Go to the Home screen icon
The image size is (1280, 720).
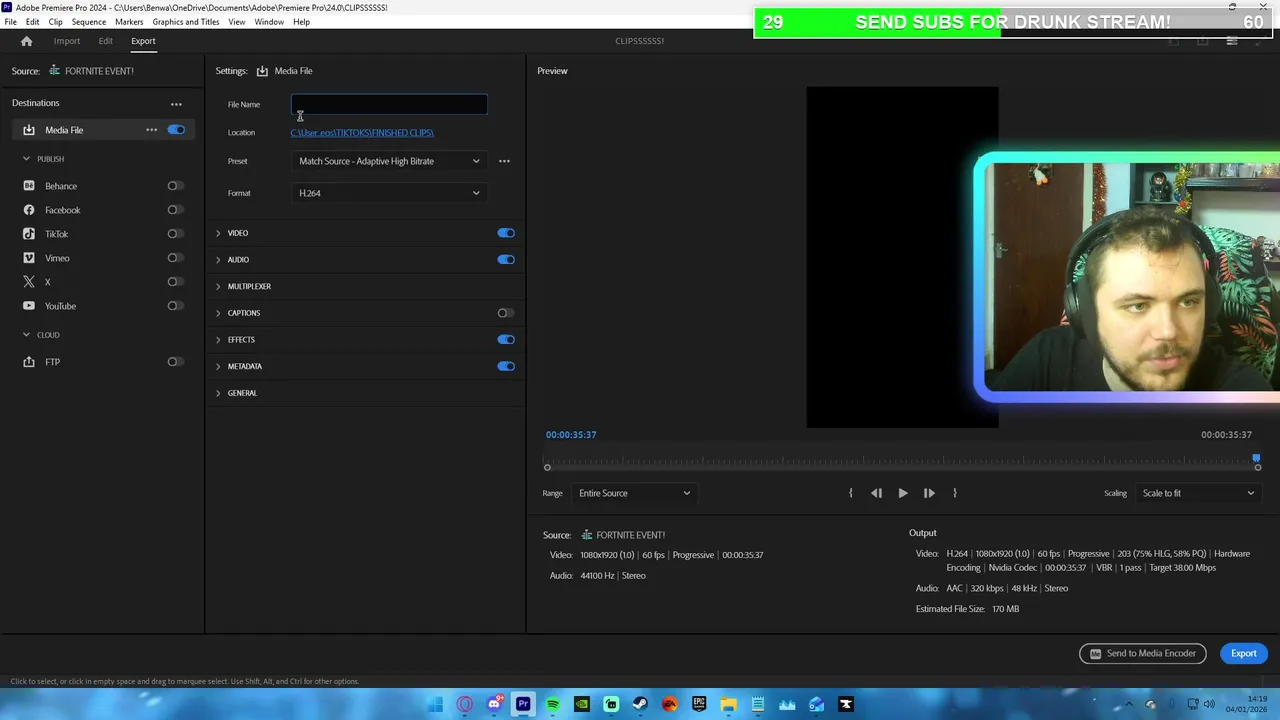tap(26, 41)
